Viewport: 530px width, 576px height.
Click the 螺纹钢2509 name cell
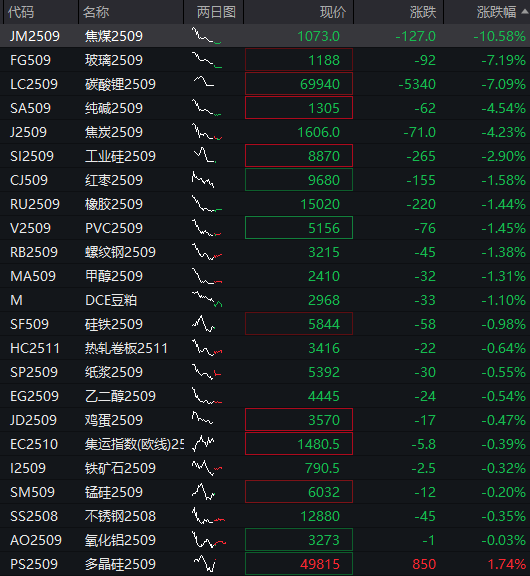pos(120,252)
